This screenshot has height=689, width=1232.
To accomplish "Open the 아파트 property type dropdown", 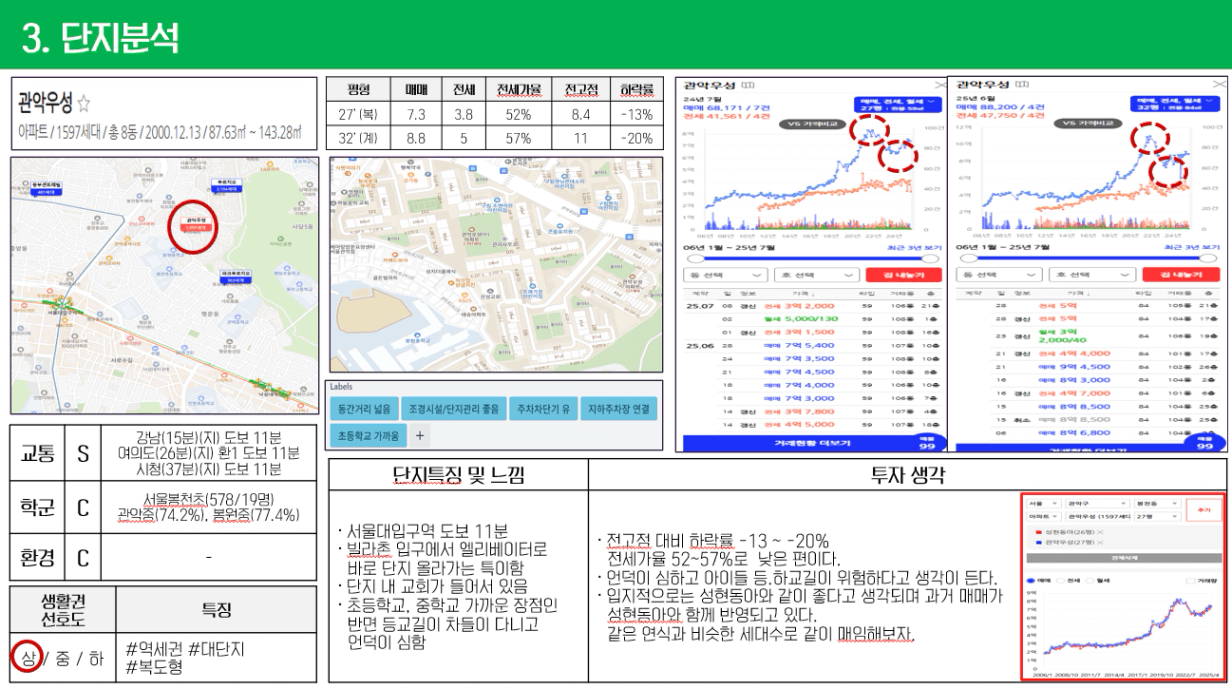I will point(1042,517).
